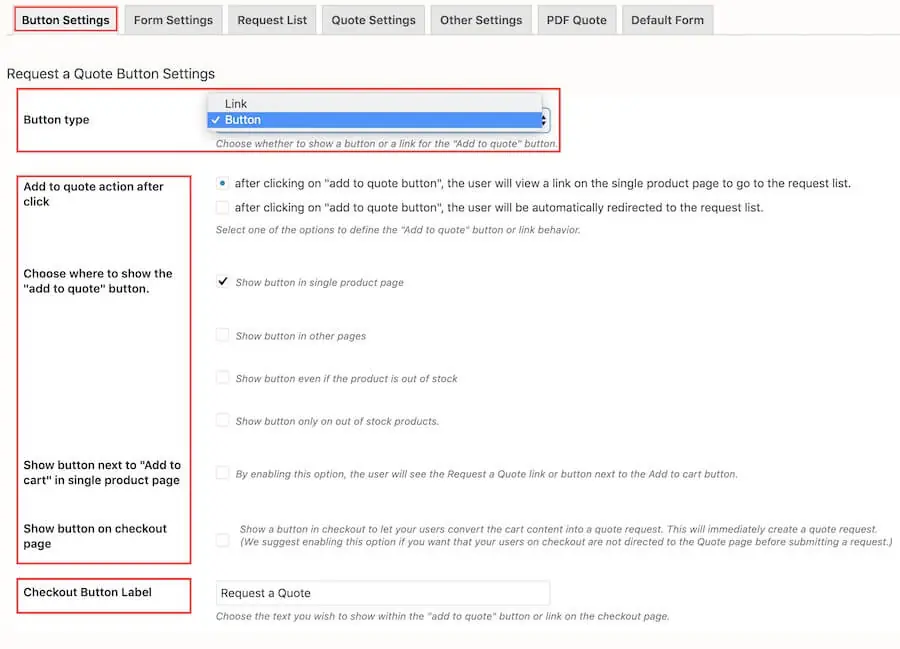
Task: Enable Show button even if out of stock
Action: pyautogui.click(x=222, y=378)
